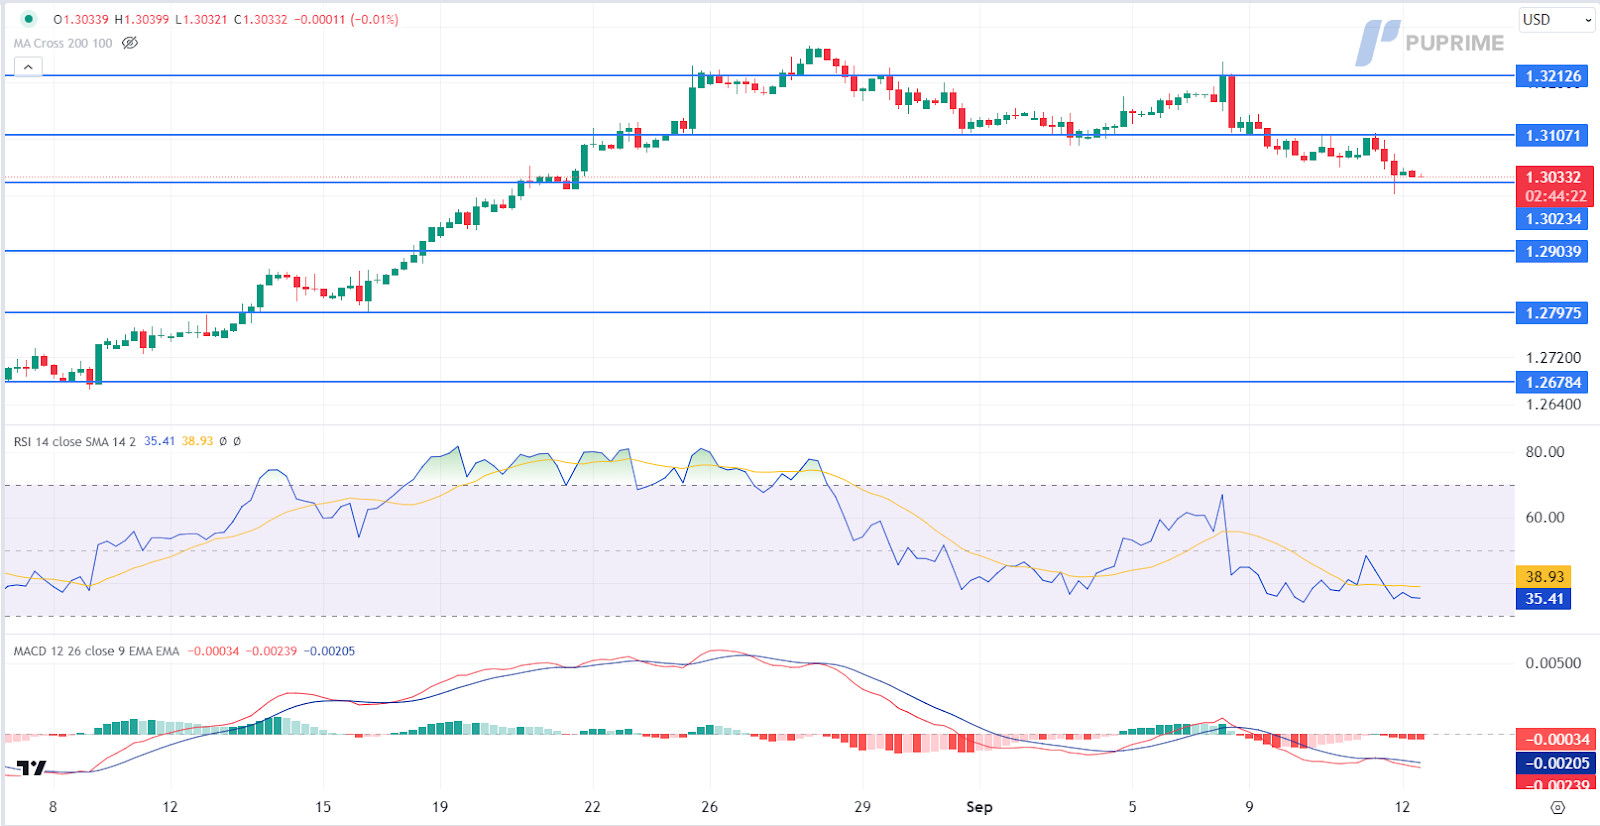Click the green symbol status dot
Image resolution: width=1600 pixels, height=826 pixels.
(29, 19)
